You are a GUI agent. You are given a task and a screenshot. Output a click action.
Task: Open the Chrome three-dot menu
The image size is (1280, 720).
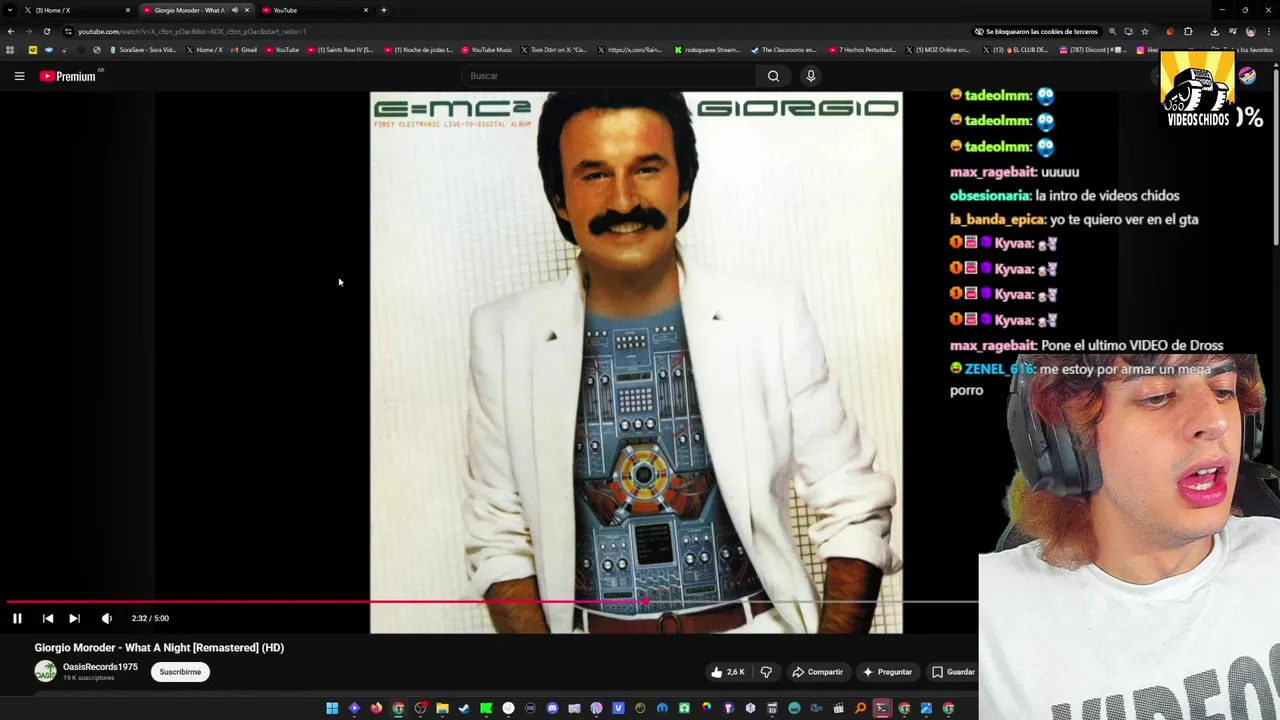1268,31
